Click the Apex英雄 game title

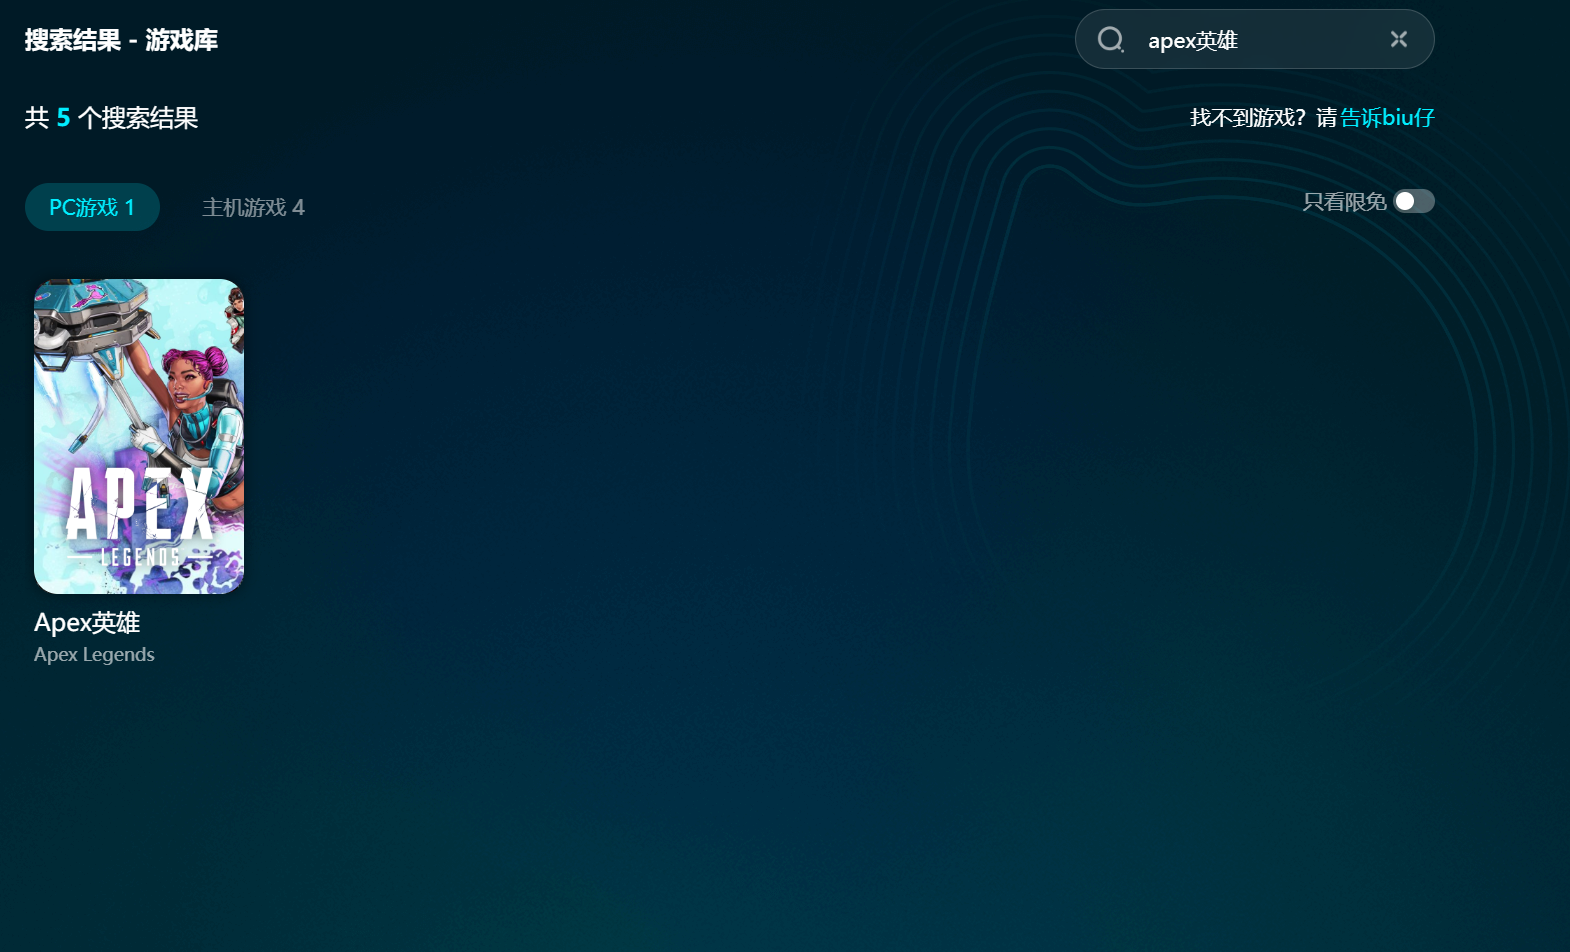point(87,623)
